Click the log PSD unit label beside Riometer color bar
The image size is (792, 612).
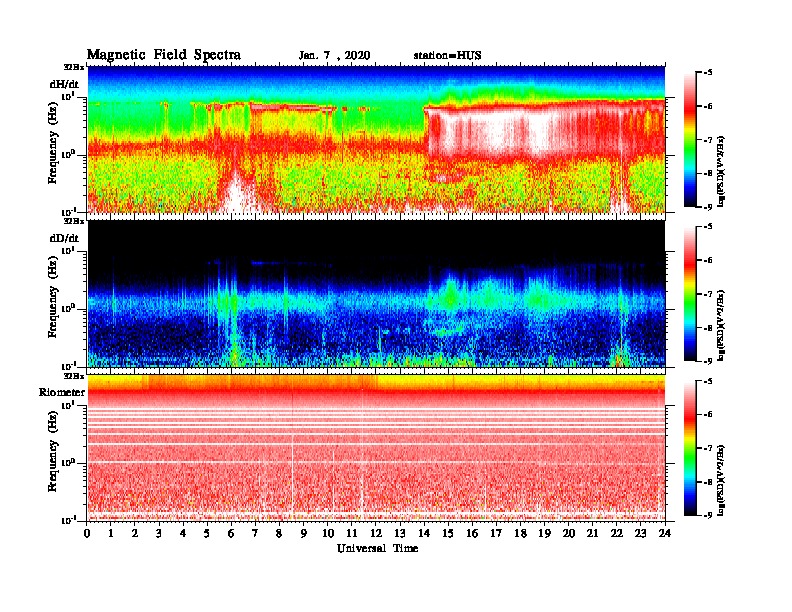point(721,480)
